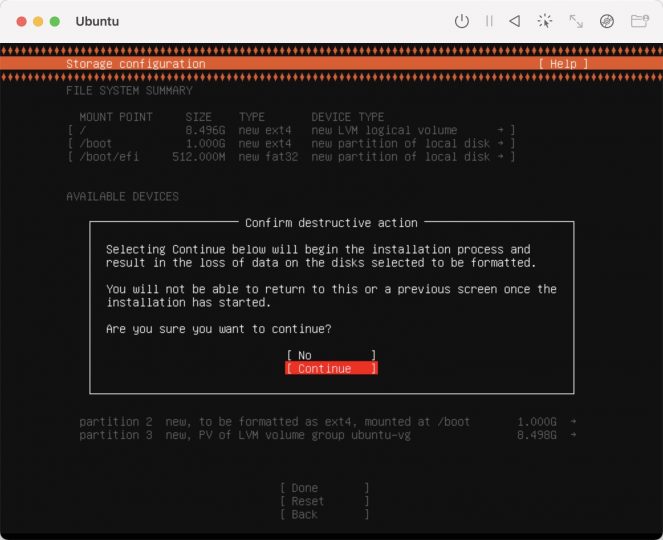Click the 512.000M size value
Image resolution: width=663 pixels, height=540 pixels.
click(198, 157)
